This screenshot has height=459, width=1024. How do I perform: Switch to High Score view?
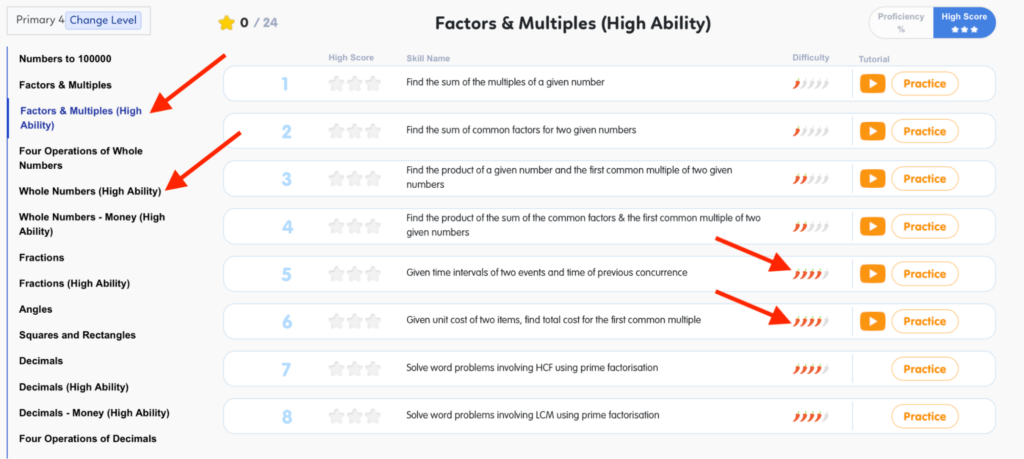[x=964, y=22]
